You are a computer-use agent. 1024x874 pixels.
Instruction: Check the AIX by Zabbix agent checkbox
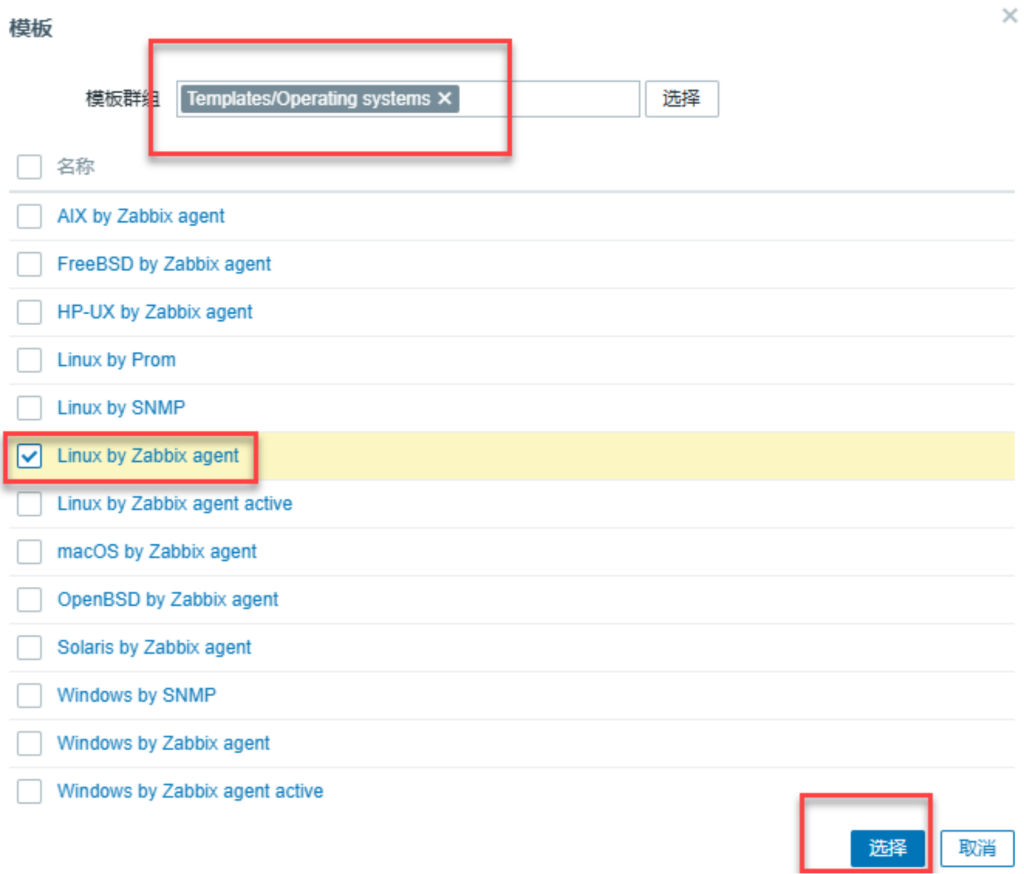point(30,216)
